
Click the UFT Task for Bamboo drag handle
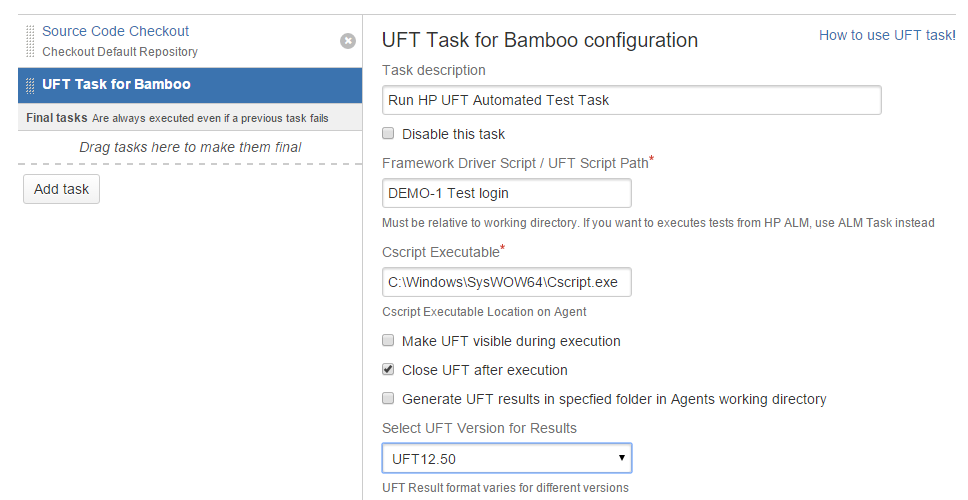click(x=31, y=85)
